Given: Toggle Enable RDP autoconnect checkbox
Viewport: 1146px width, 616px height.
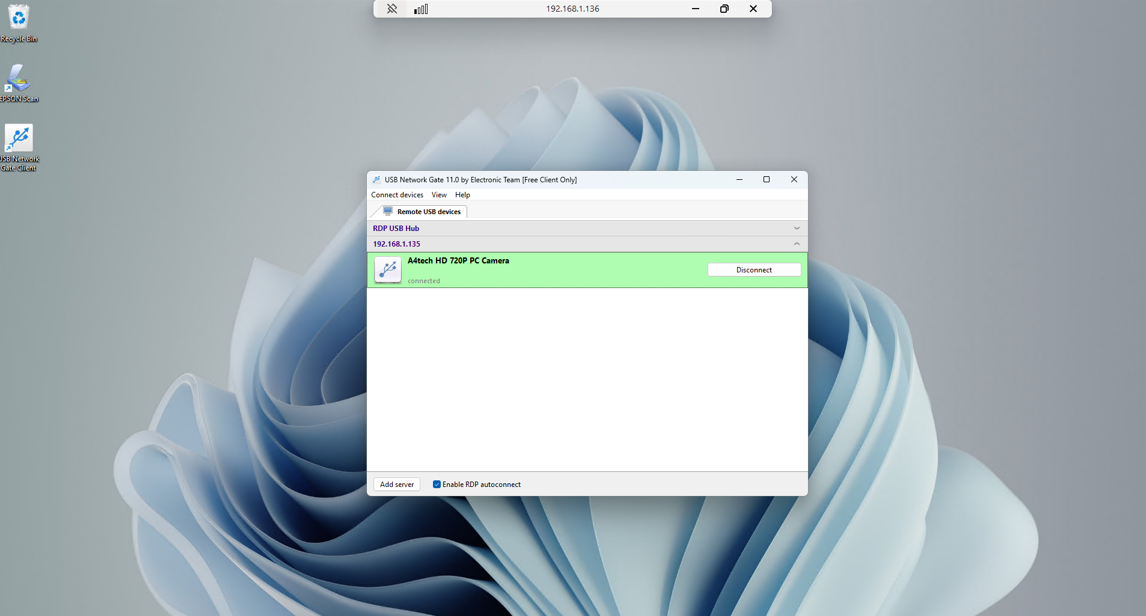Looking at the screenshot, I should click(436, 484).
